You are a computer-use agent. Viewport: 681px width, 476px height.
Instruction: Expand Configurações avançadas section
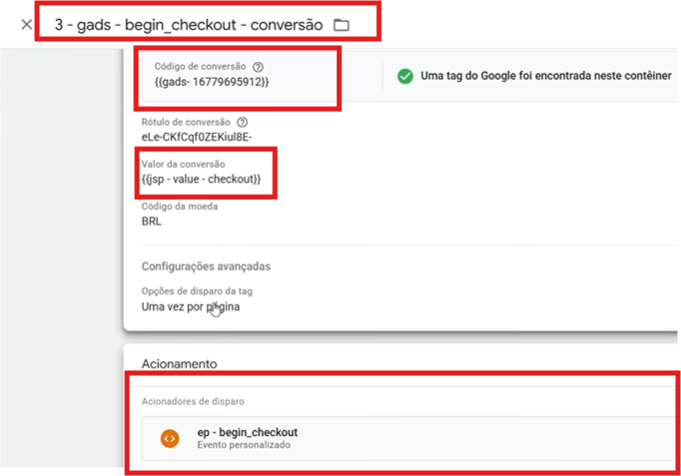tap(206, 266)
